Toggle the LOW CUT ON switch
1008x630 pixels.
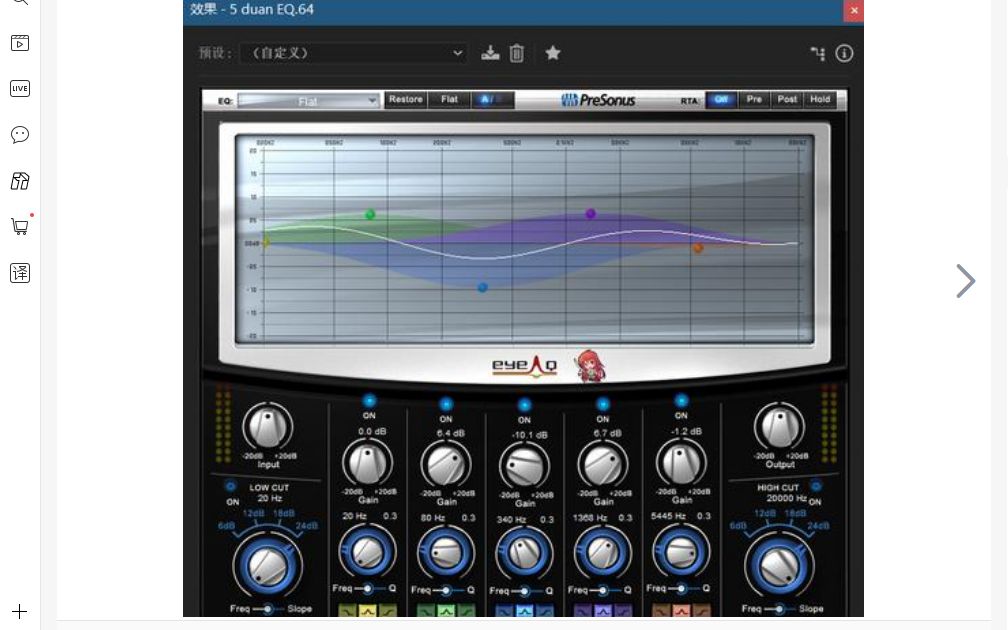231,487
